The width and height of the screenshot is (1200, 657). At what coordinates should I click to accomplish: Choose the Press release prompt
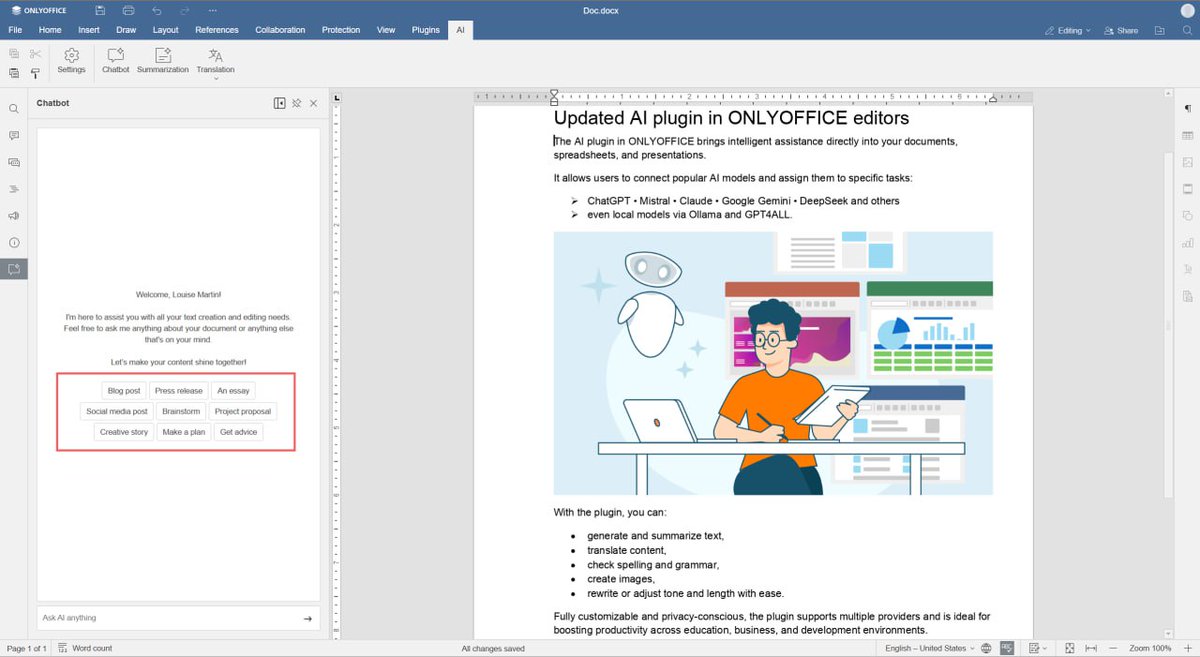click(179, 391)
